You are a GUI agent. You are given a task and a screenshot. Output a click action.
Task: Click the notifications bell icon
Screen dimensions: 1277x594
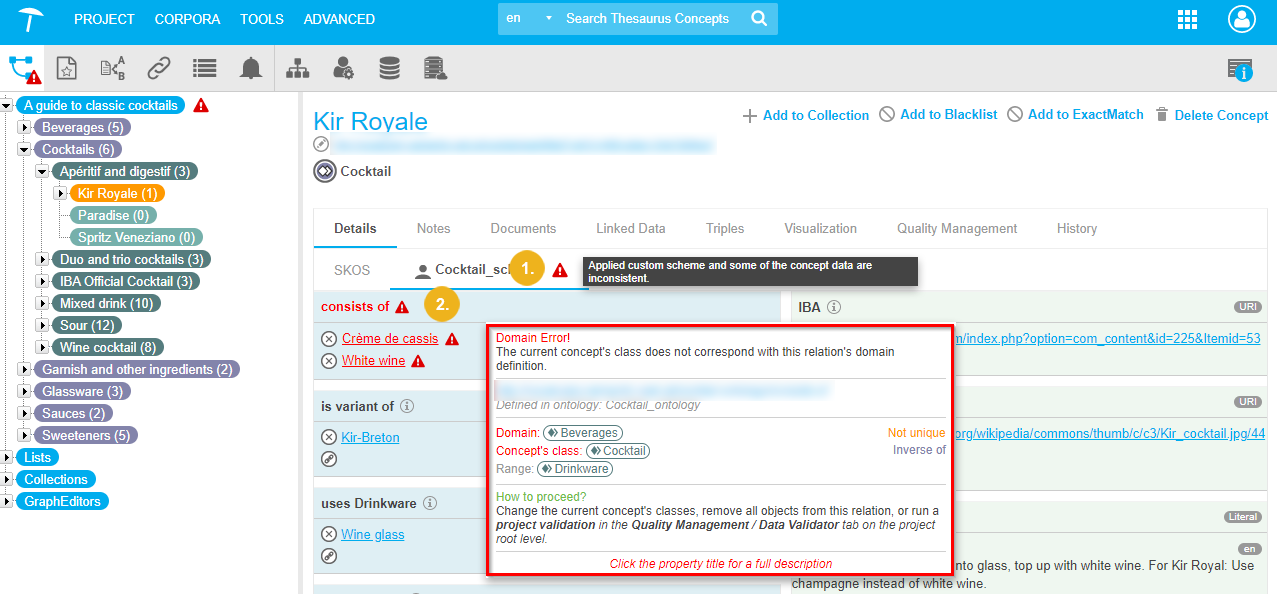click(250, 68)
